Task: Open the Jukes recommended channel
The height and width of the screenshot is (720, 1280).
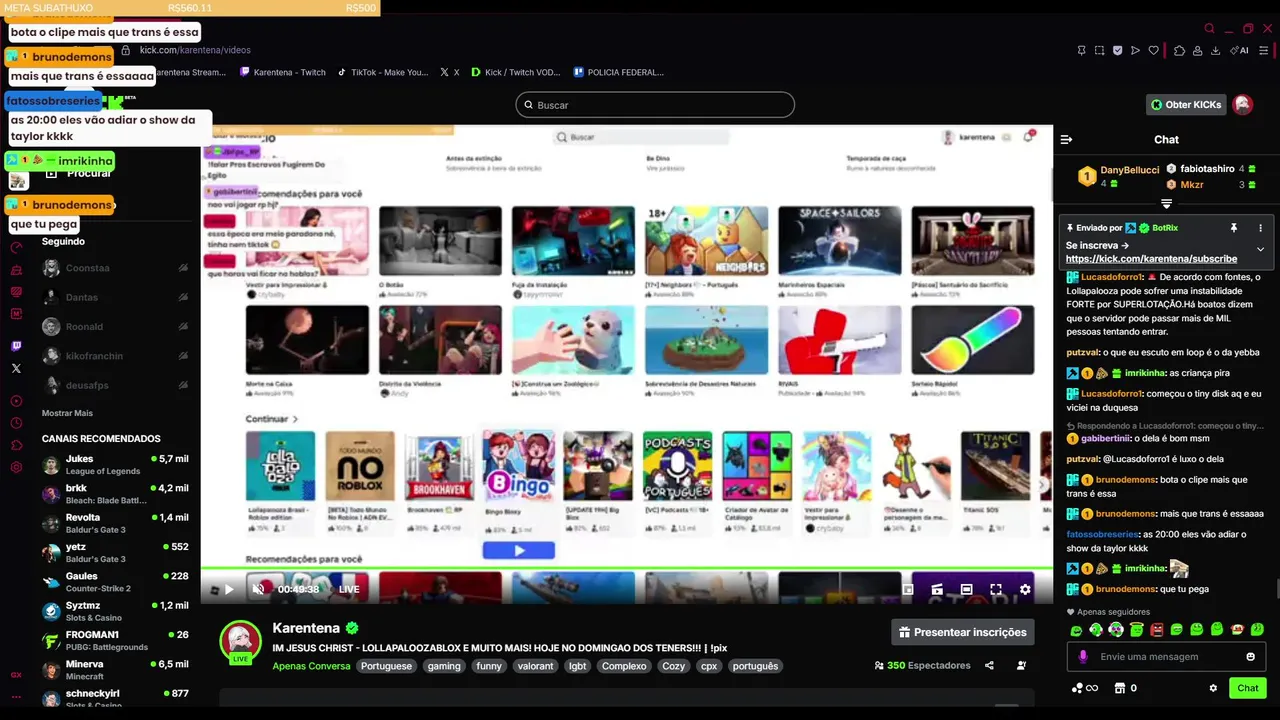Action: tap(117, 465)
